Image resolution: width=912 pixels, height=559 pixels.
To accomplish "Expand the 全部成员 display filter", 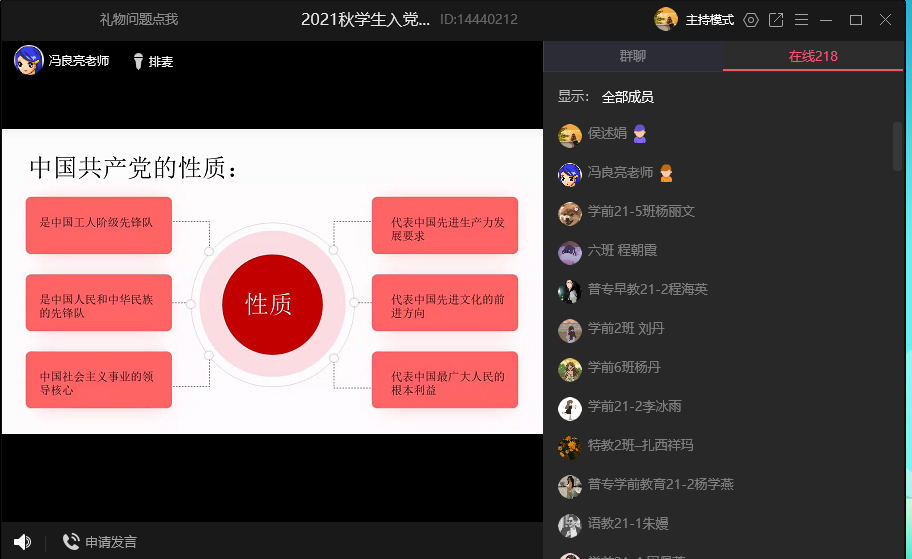I will point(627,97).
